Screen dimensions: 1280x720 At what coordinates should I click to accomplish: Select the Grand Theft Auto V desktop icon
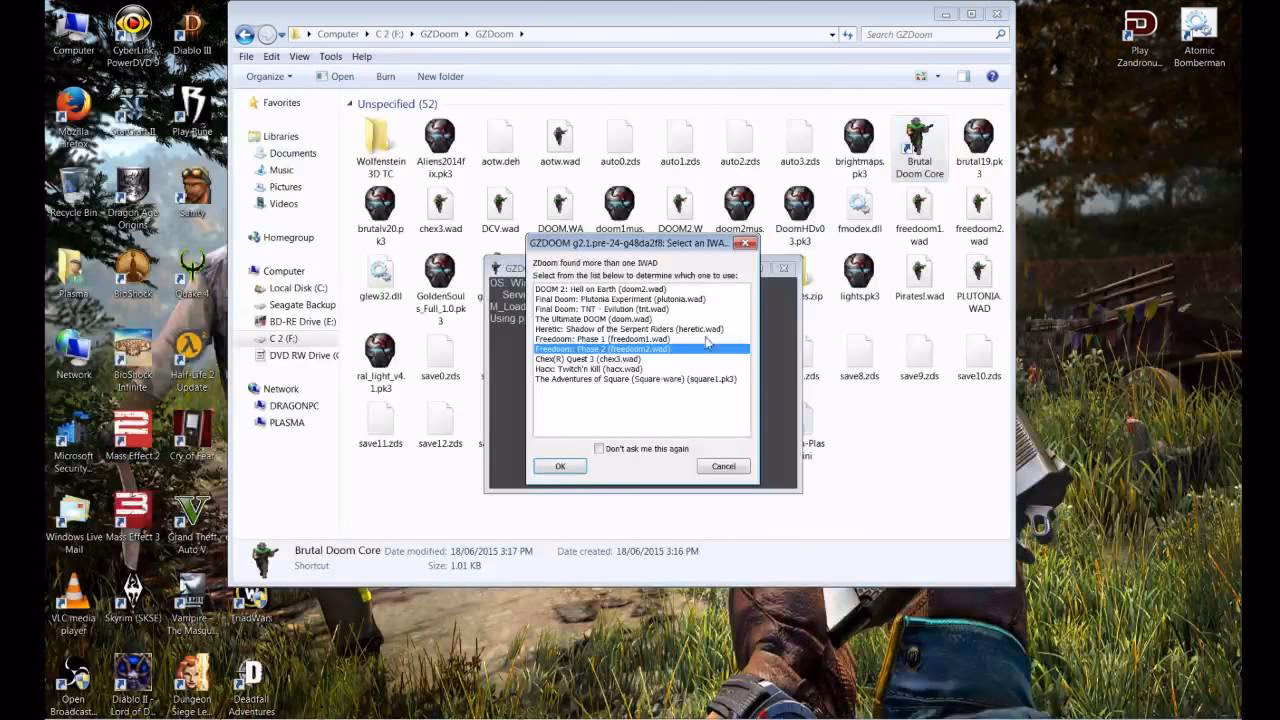click(192, 523)
